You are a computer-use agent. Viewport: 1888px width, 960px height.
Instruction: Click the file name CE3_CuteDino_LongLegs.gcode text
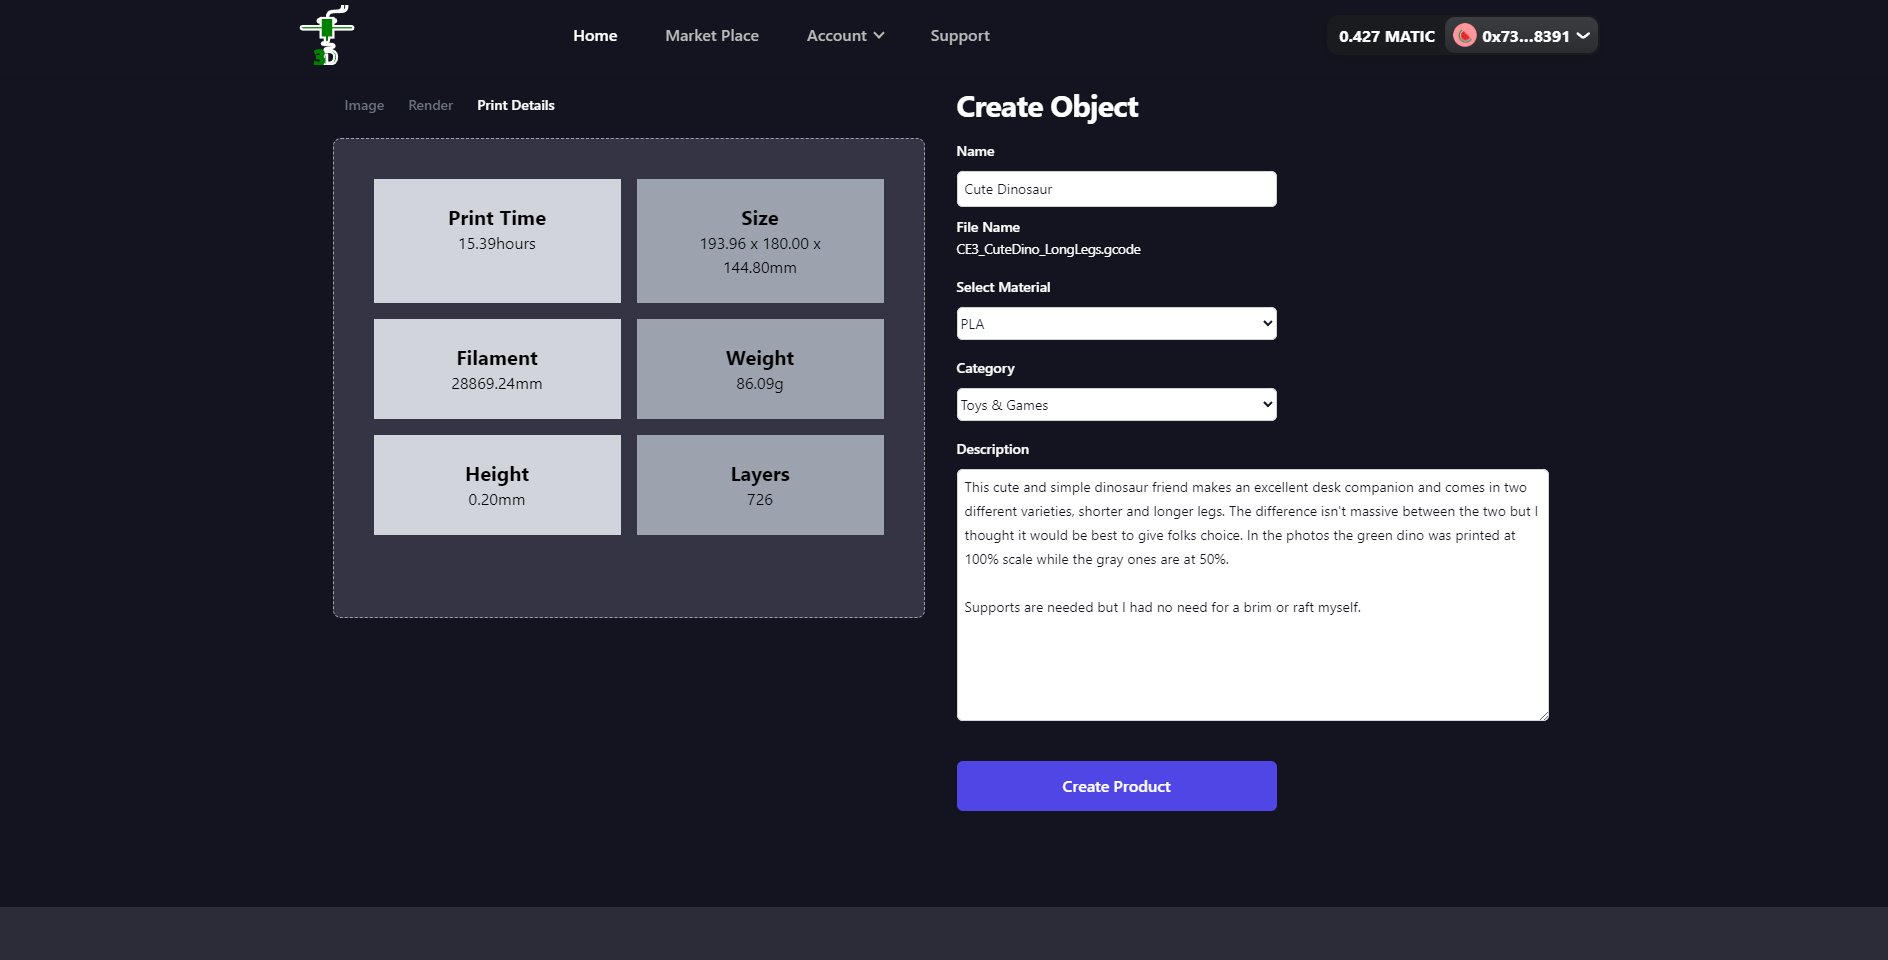pyautogui.click(x=1048, y=249)
